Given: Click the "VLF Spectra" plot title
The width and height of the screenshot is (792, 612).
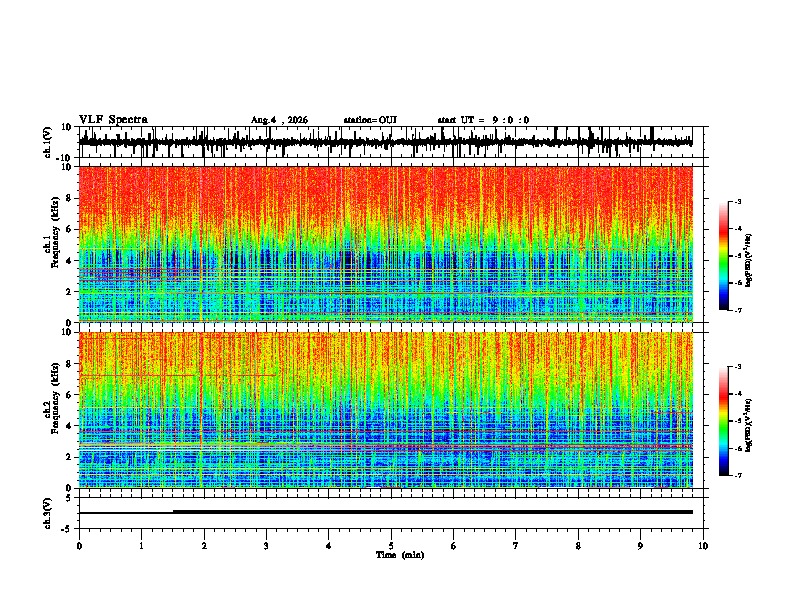Looking at the screenshot, I should [x=113, y=120].
